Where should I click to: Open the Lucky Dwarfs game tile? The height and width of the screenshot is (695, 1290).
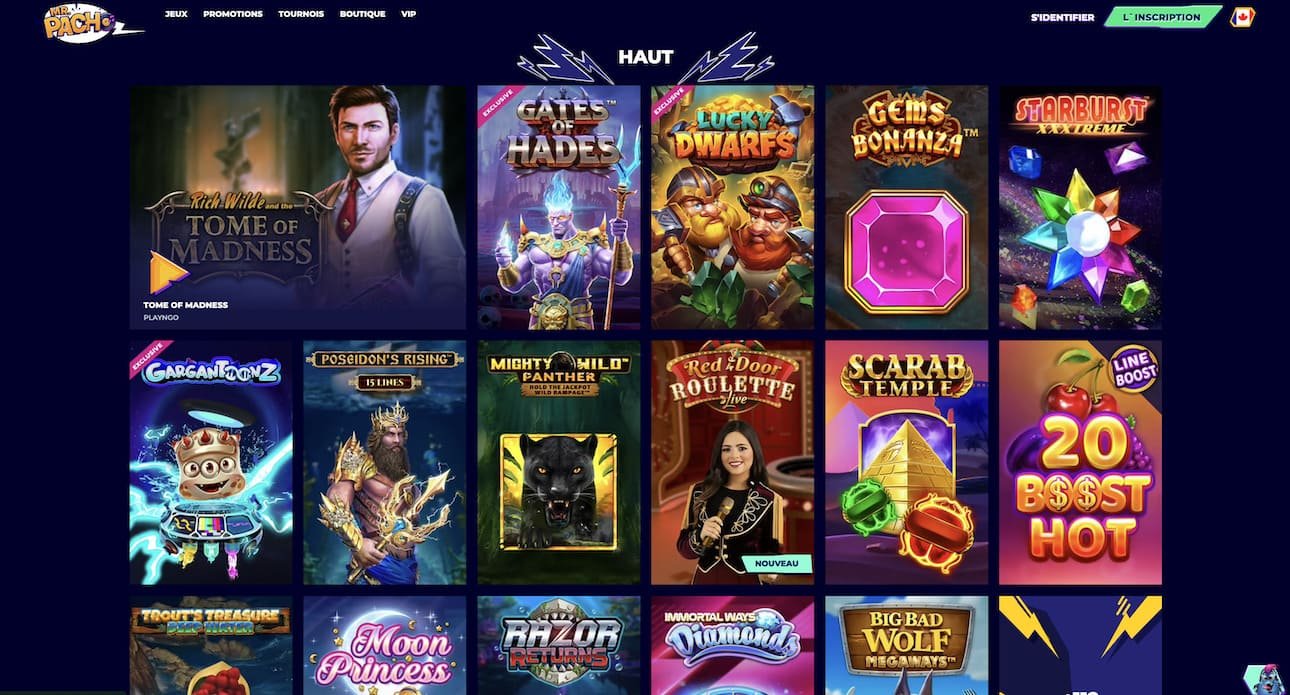(x=733, y=207)
